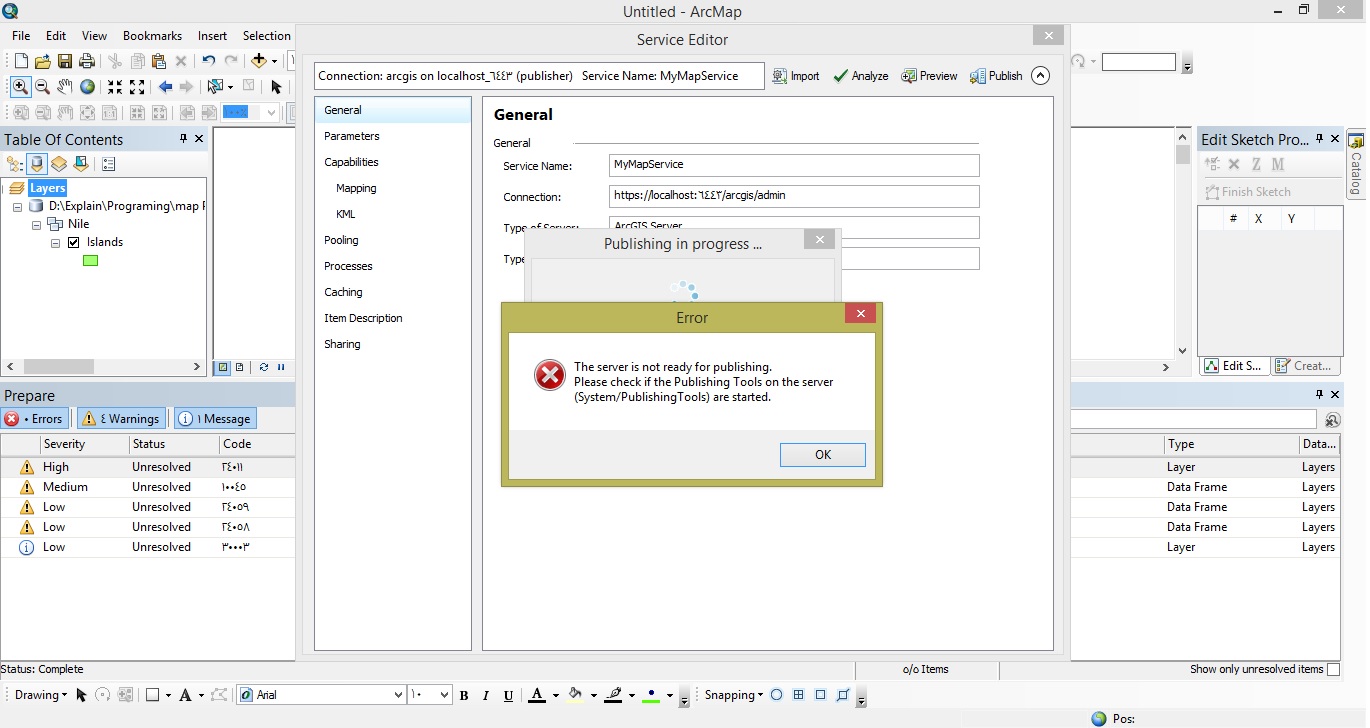Image resolution: width=1370 pixels, height=728 pixels.
Task: Open a map document with the folder icon
Action: tap(42, 61)
